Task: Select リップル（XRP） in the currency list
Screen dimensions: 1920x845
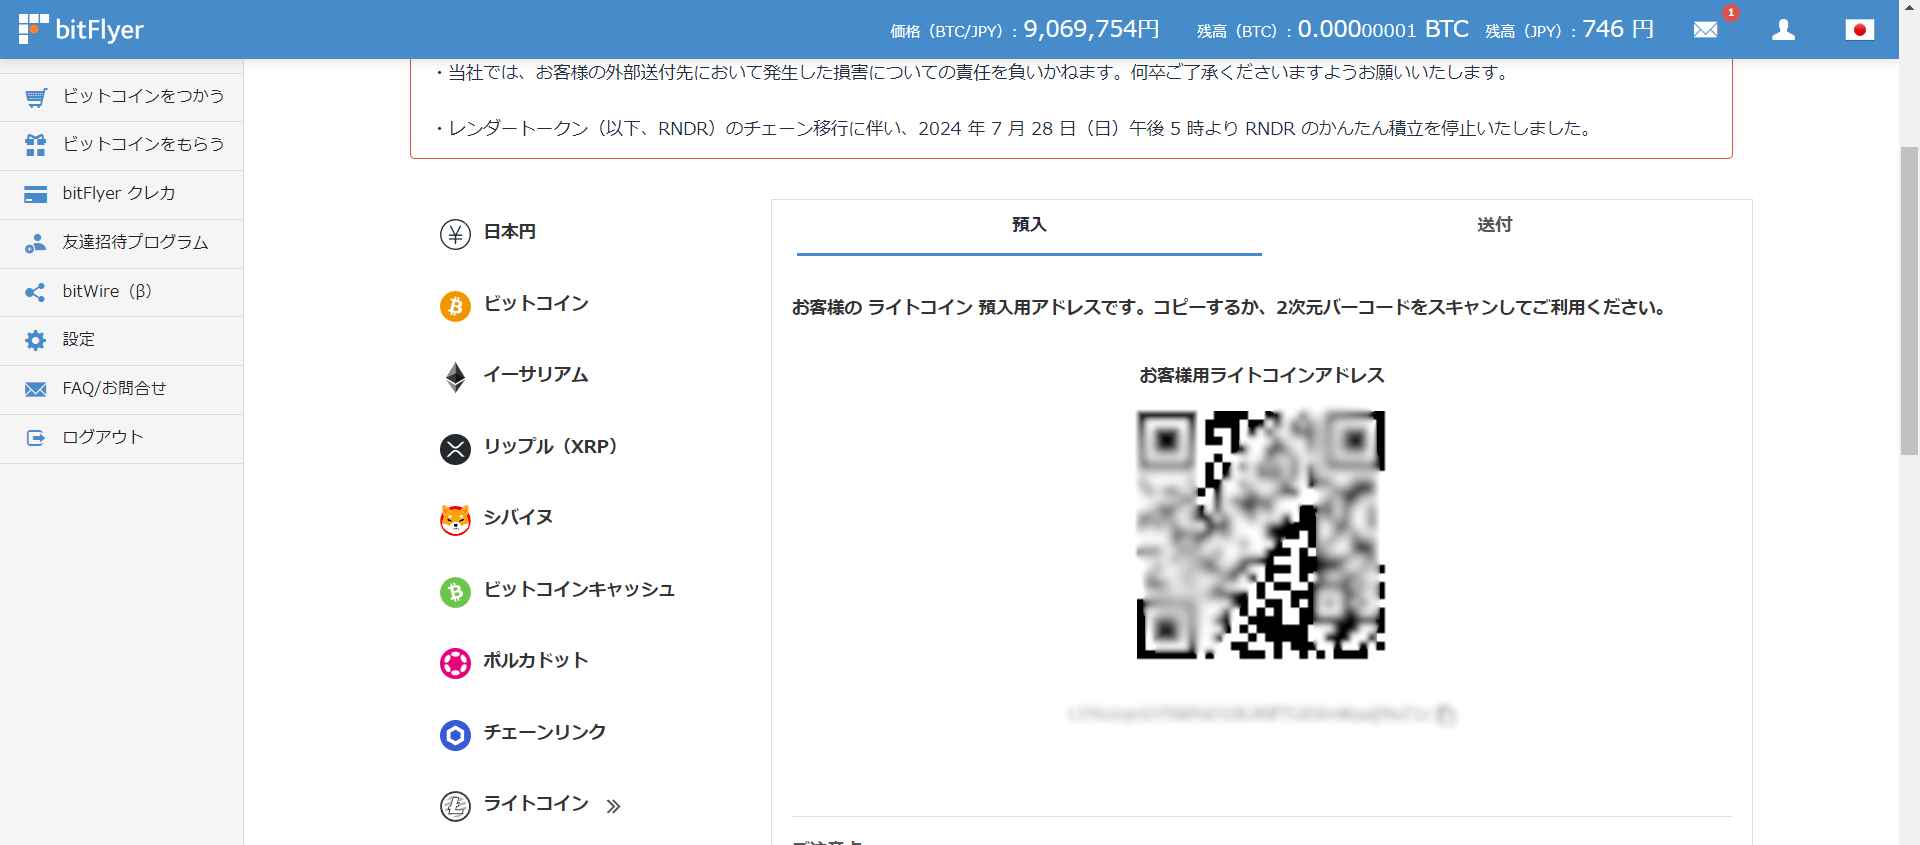Action: 552,447
